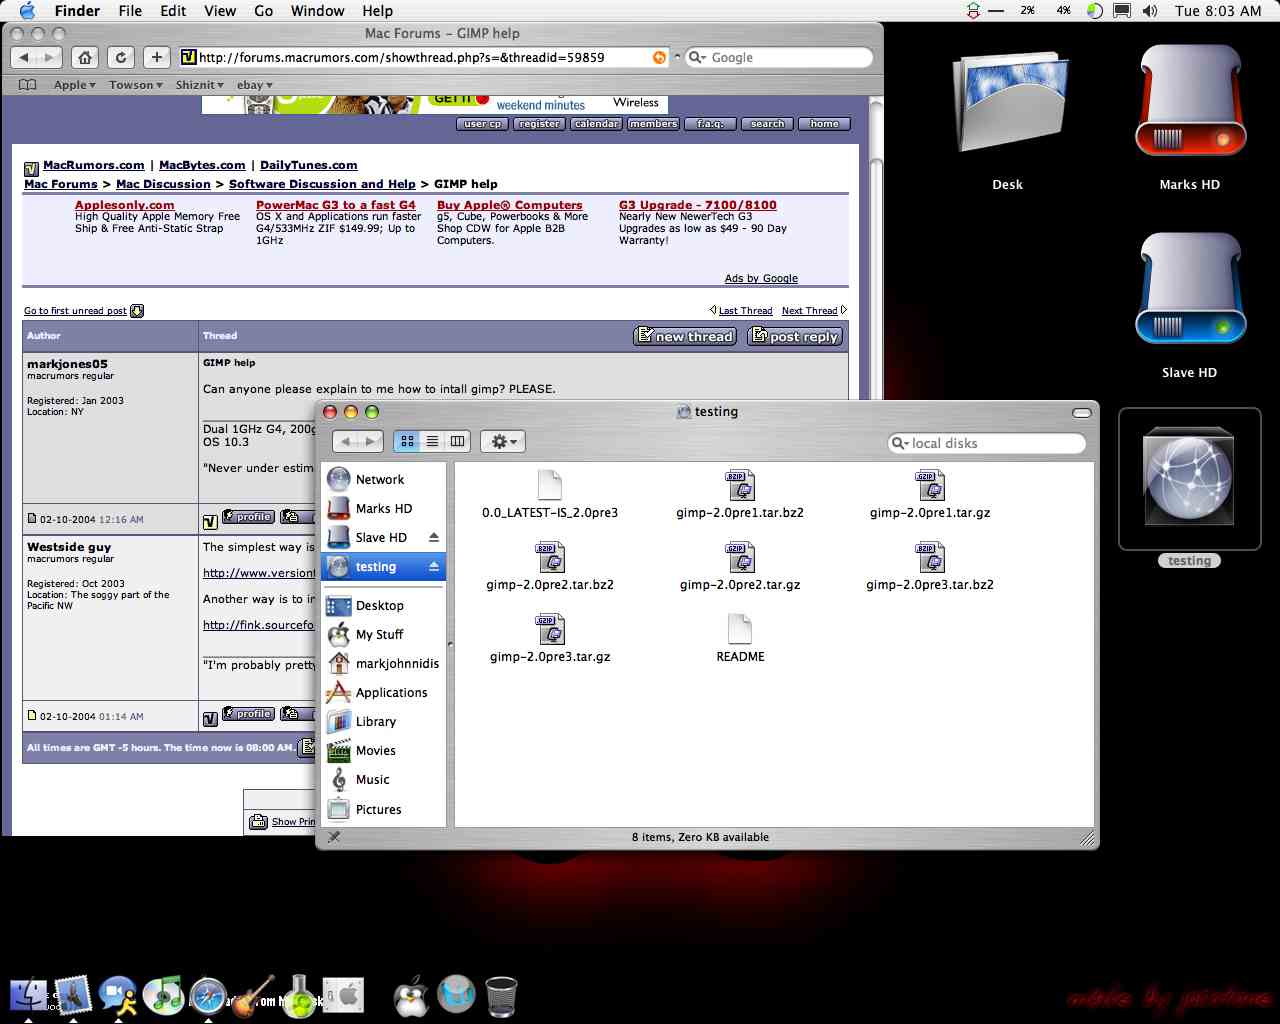
Task: Open the Apple menu
Action: coord(27,11)
